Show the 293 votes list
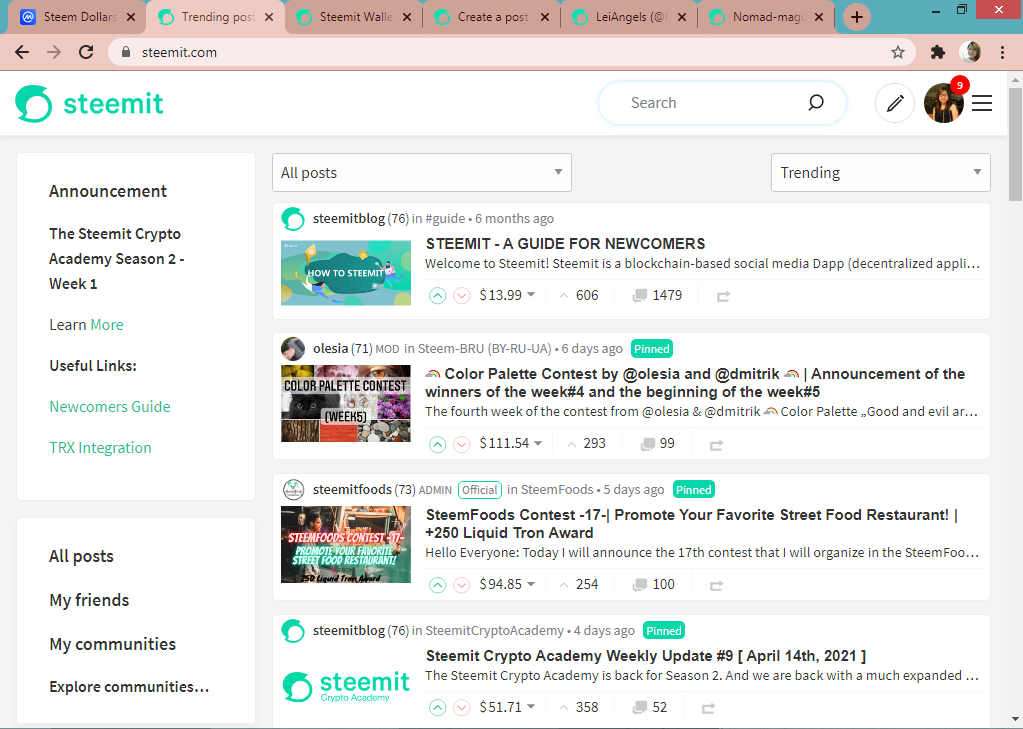This screenshot has width=1023, height=729. (x=586, y=444)
